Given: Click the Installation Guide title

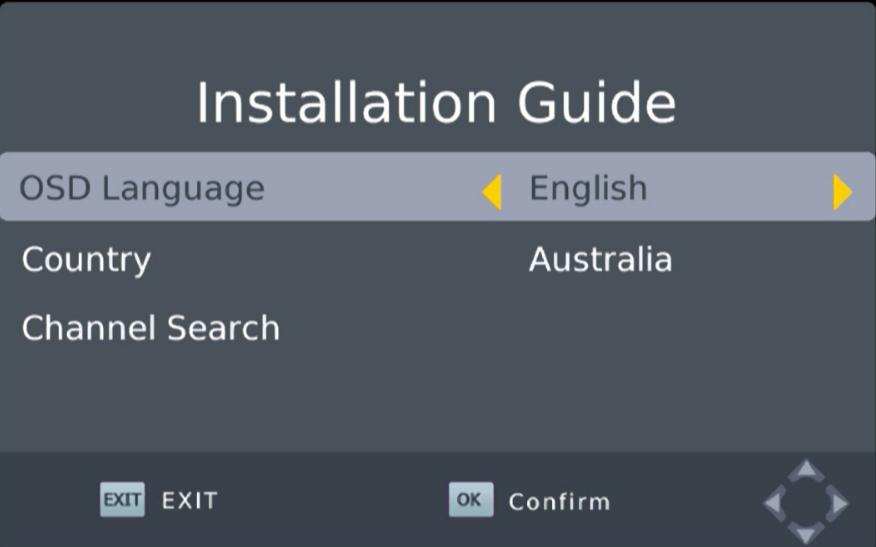Looking at the screenshot, I should click(x=436, y=103).
